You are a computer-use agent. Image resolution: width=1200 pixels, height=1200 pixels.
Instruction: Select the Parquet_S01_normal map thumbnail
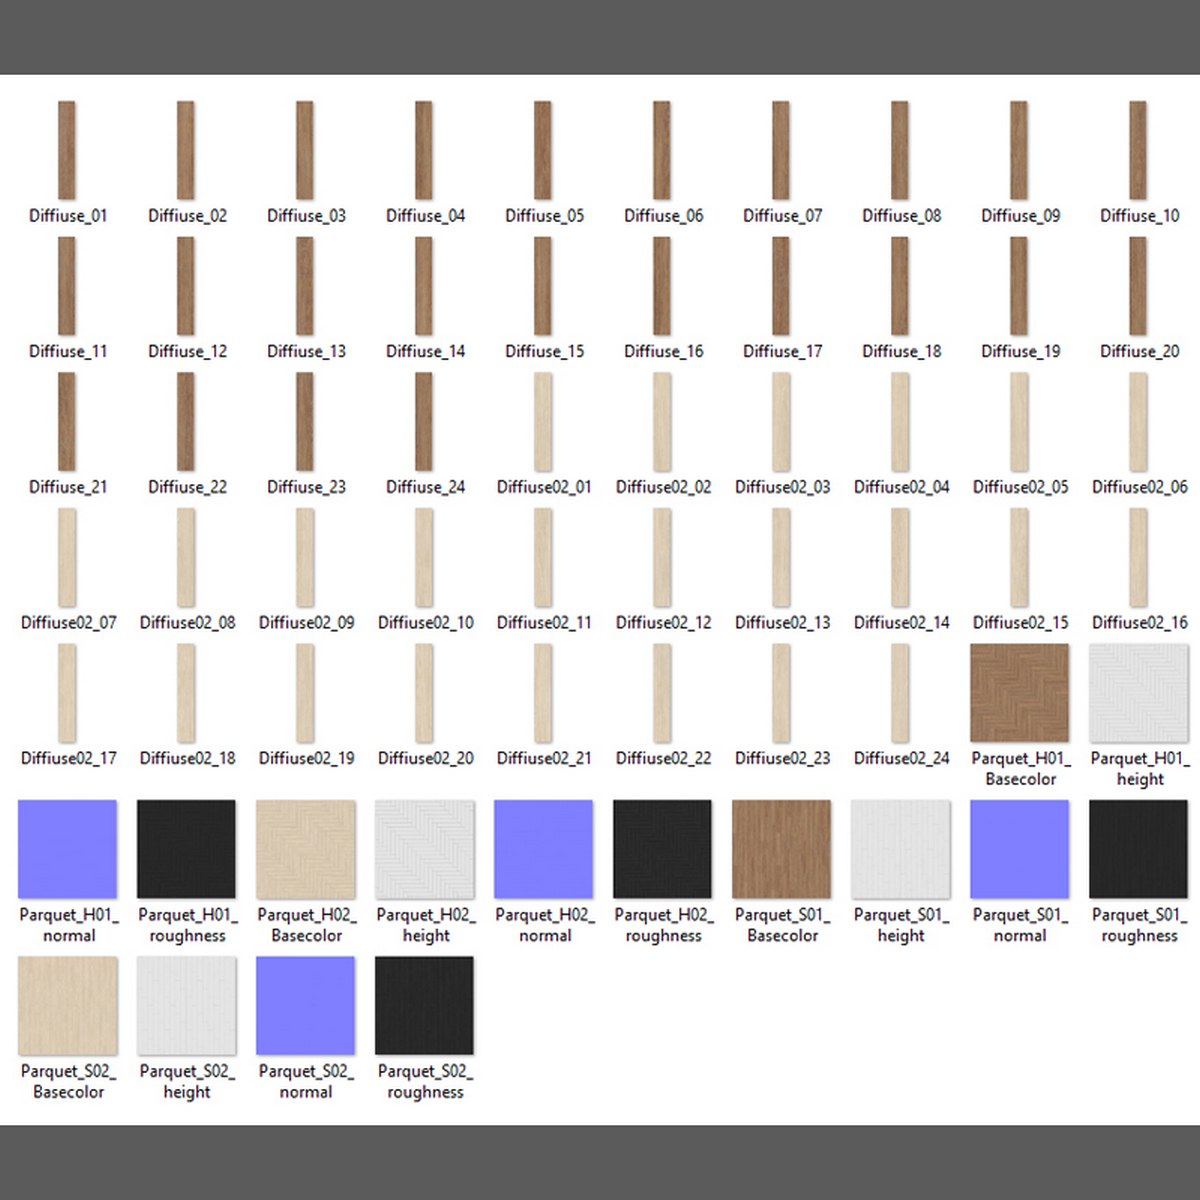(x=1019, y=849)
